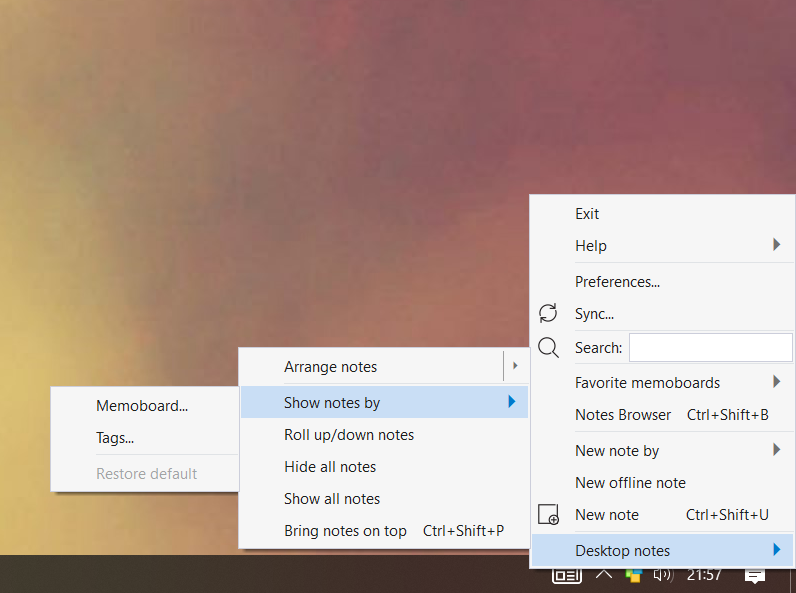Expand the New note by submenu arrow
Viewport: 796px width, 593px height.
(x=777, y=449)
